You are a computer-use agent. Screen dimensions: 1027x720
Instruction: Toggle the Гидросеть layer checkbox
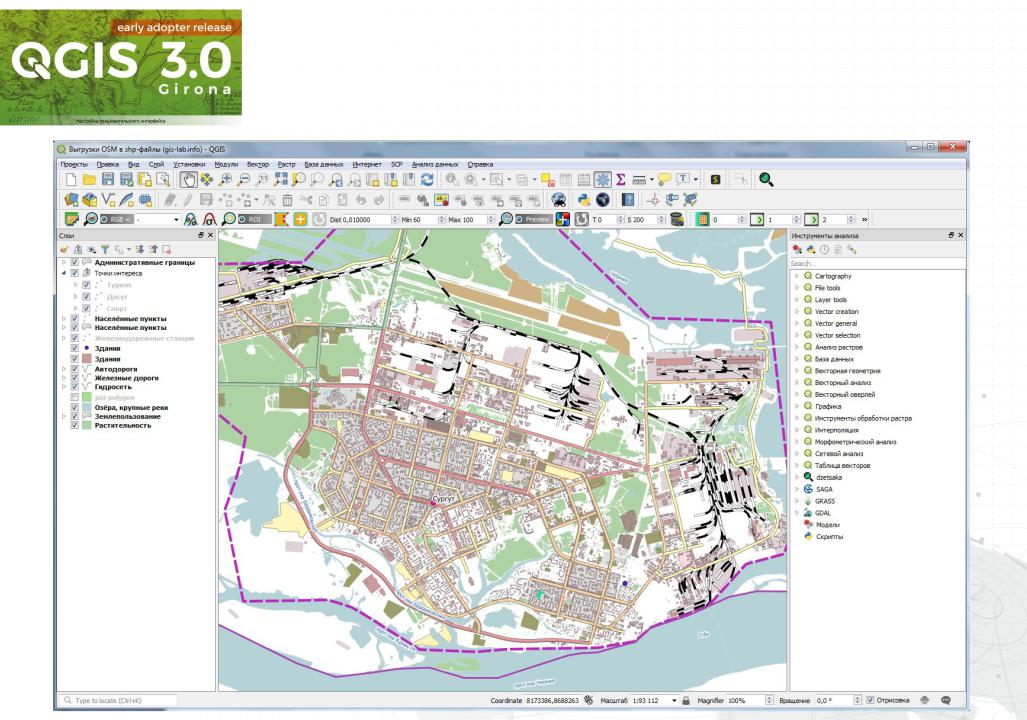pos(75,387)
